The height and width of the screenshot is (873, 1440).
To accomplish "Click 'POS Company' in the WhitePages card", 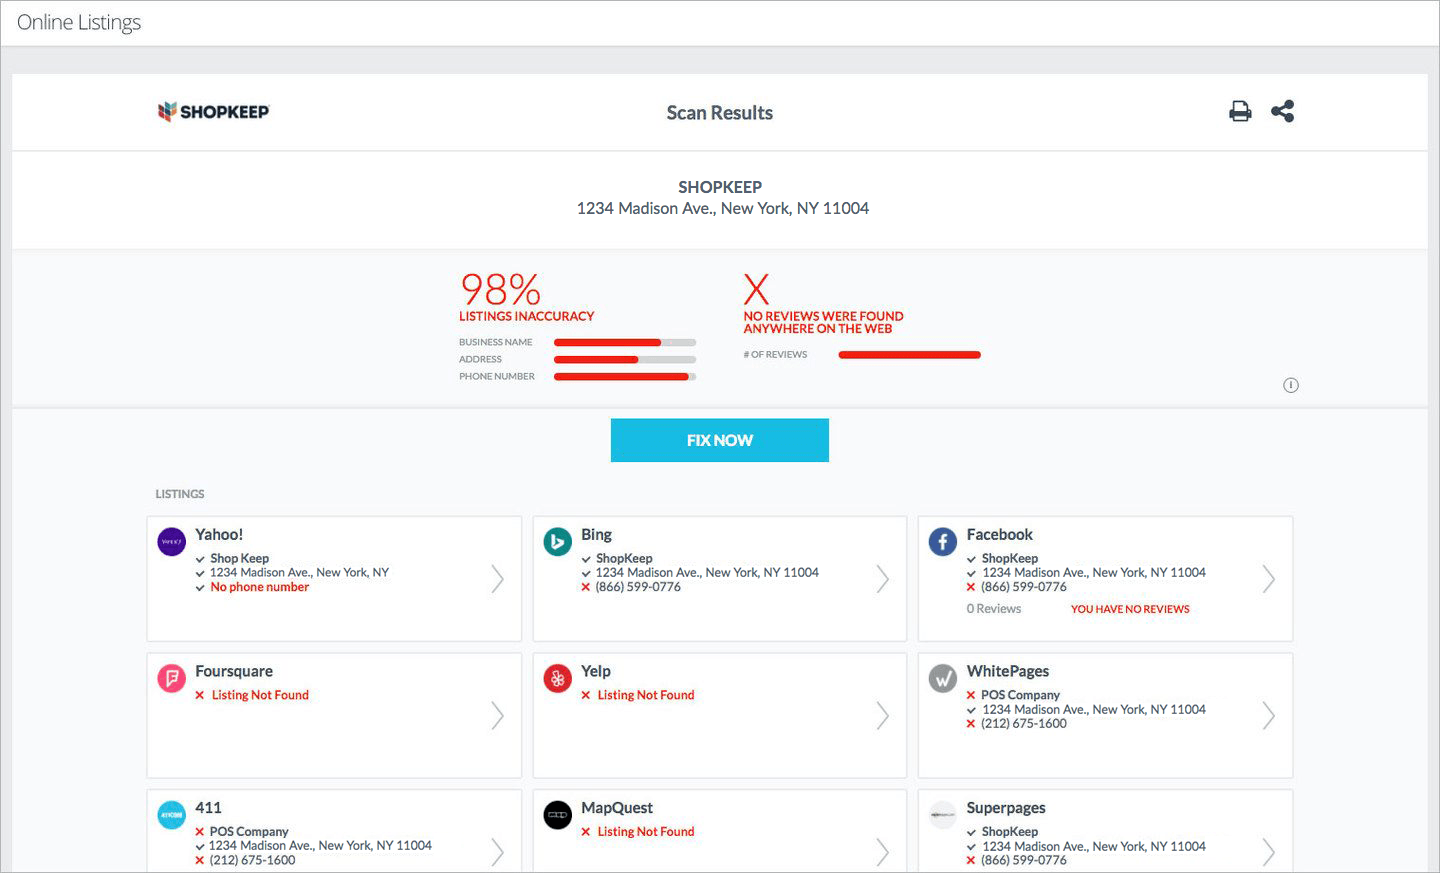I will pos(1020,695).
